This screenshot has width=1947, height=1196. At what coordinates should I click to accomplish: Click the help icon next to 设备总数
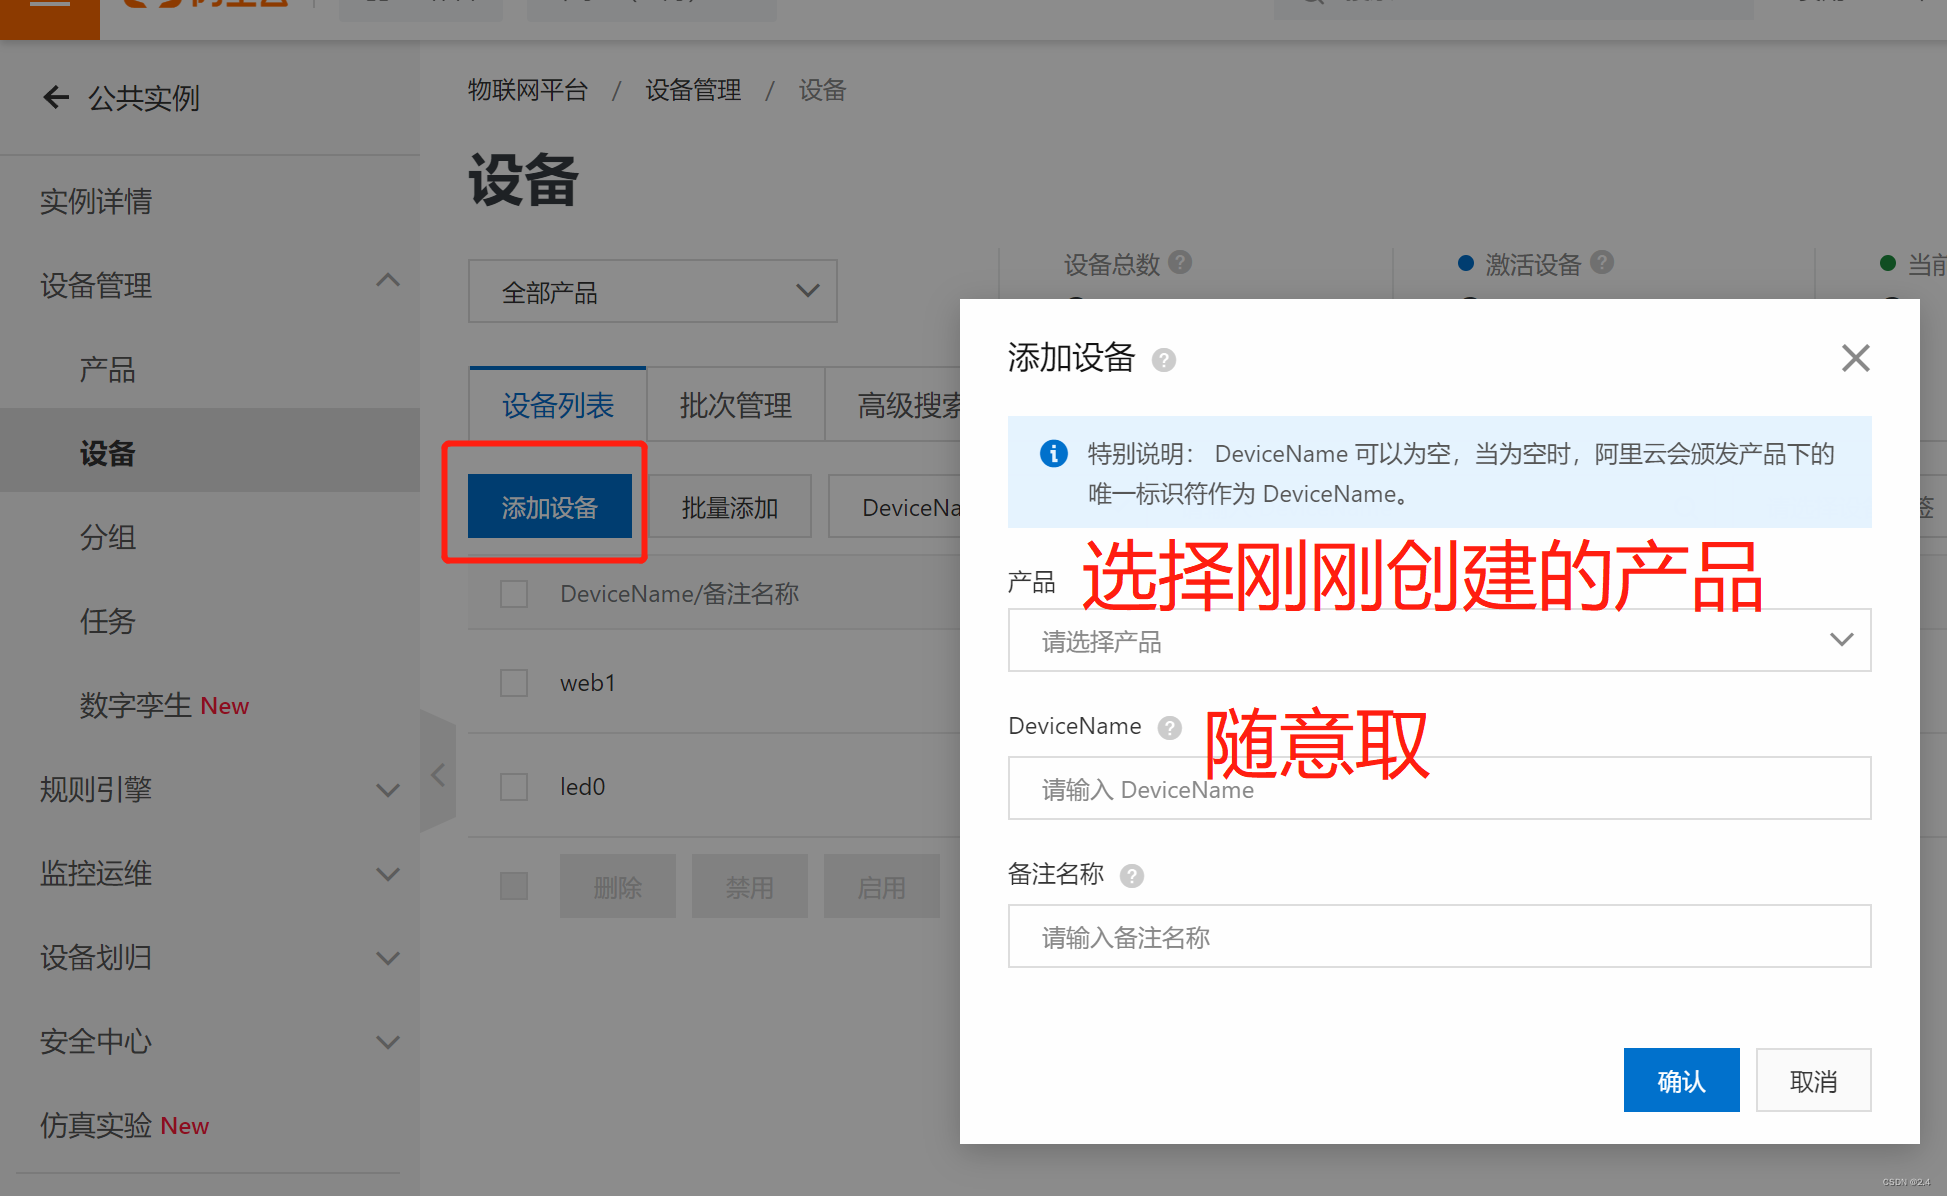[1180, 263]
